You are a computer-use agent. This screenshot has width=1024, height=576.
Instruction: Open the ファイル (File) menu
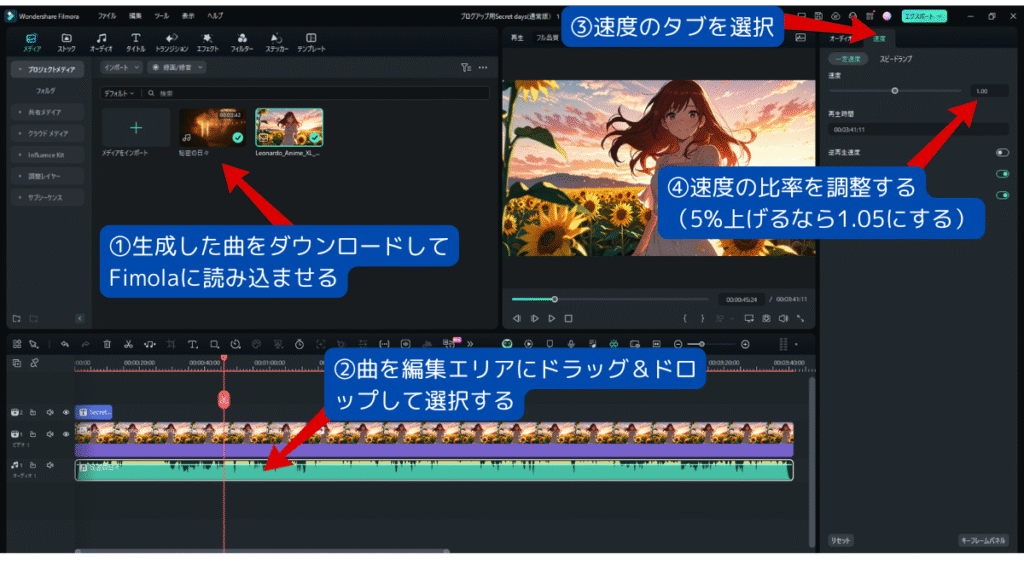(x=106, y=16)
